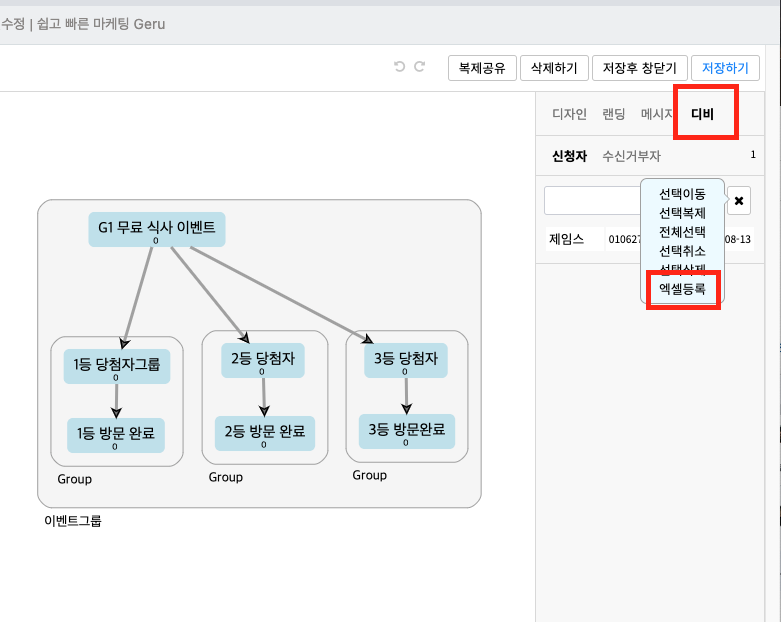Click 엑셀등록 in the popup menu

(682, 289)
